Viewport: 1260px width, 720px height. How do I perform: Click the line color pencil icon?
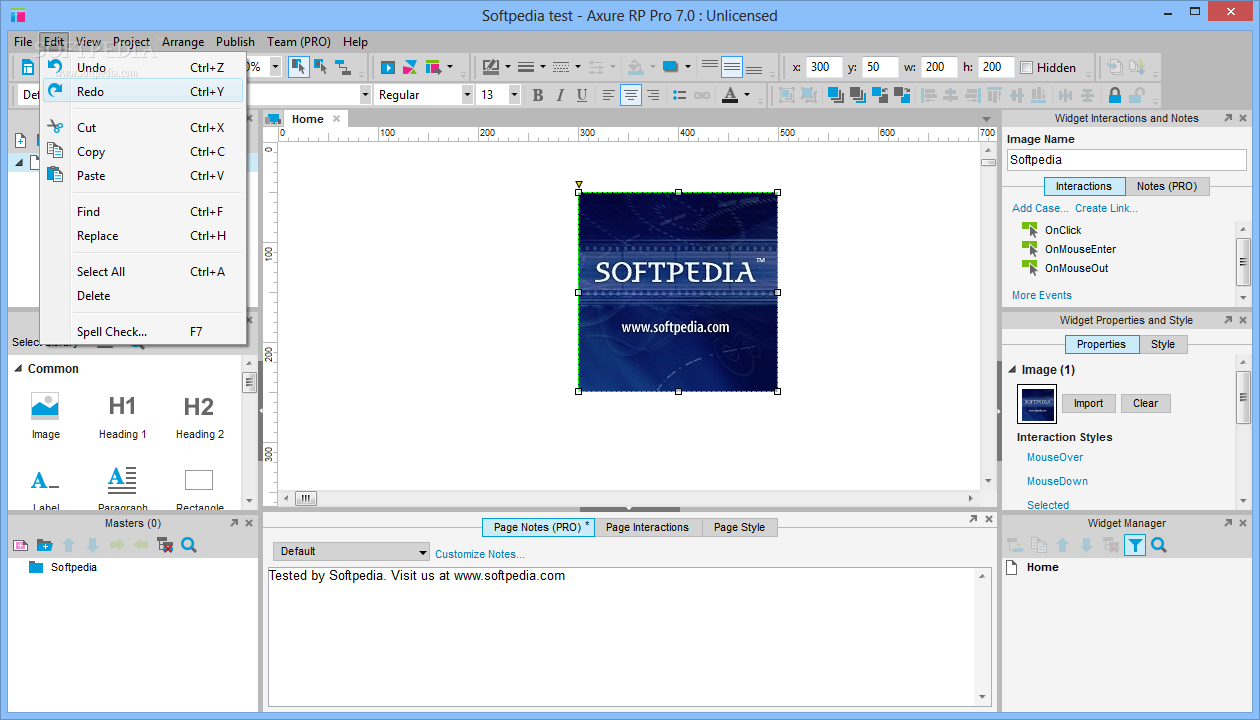point(491,67)
